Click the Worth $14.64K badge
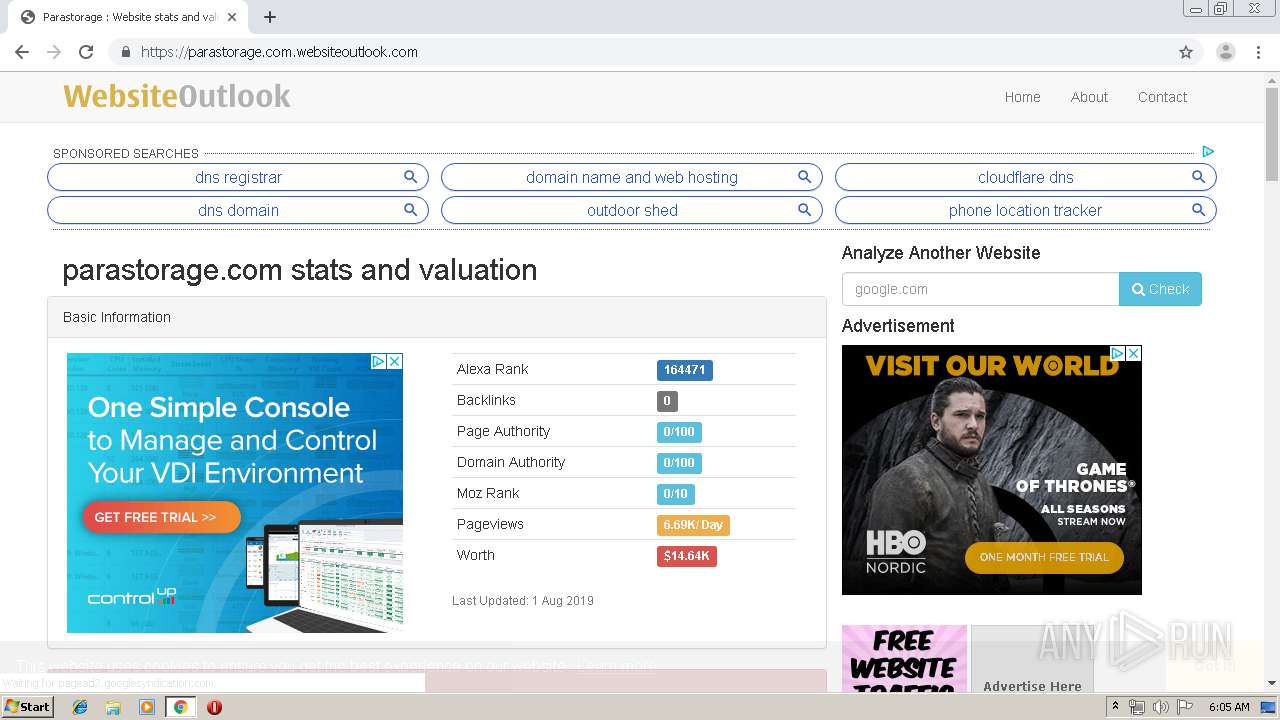1280x720 pixels. [x=686, y=556]
